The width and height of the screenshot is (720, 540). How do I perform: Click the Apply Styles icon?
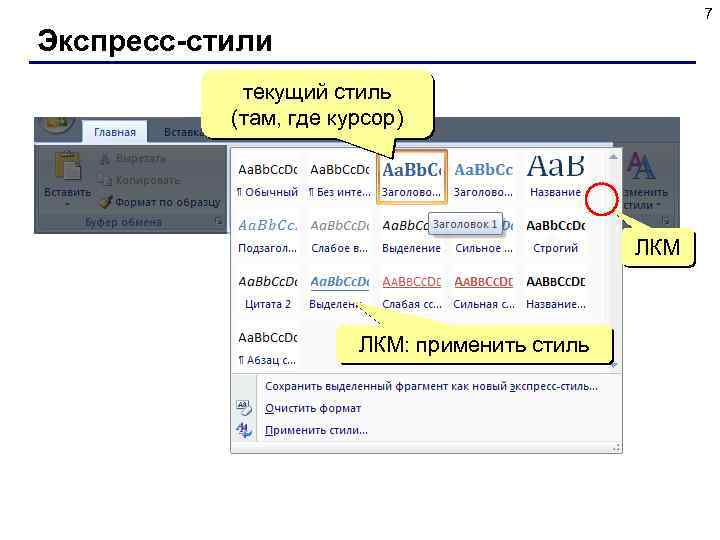tap(243, 430)
